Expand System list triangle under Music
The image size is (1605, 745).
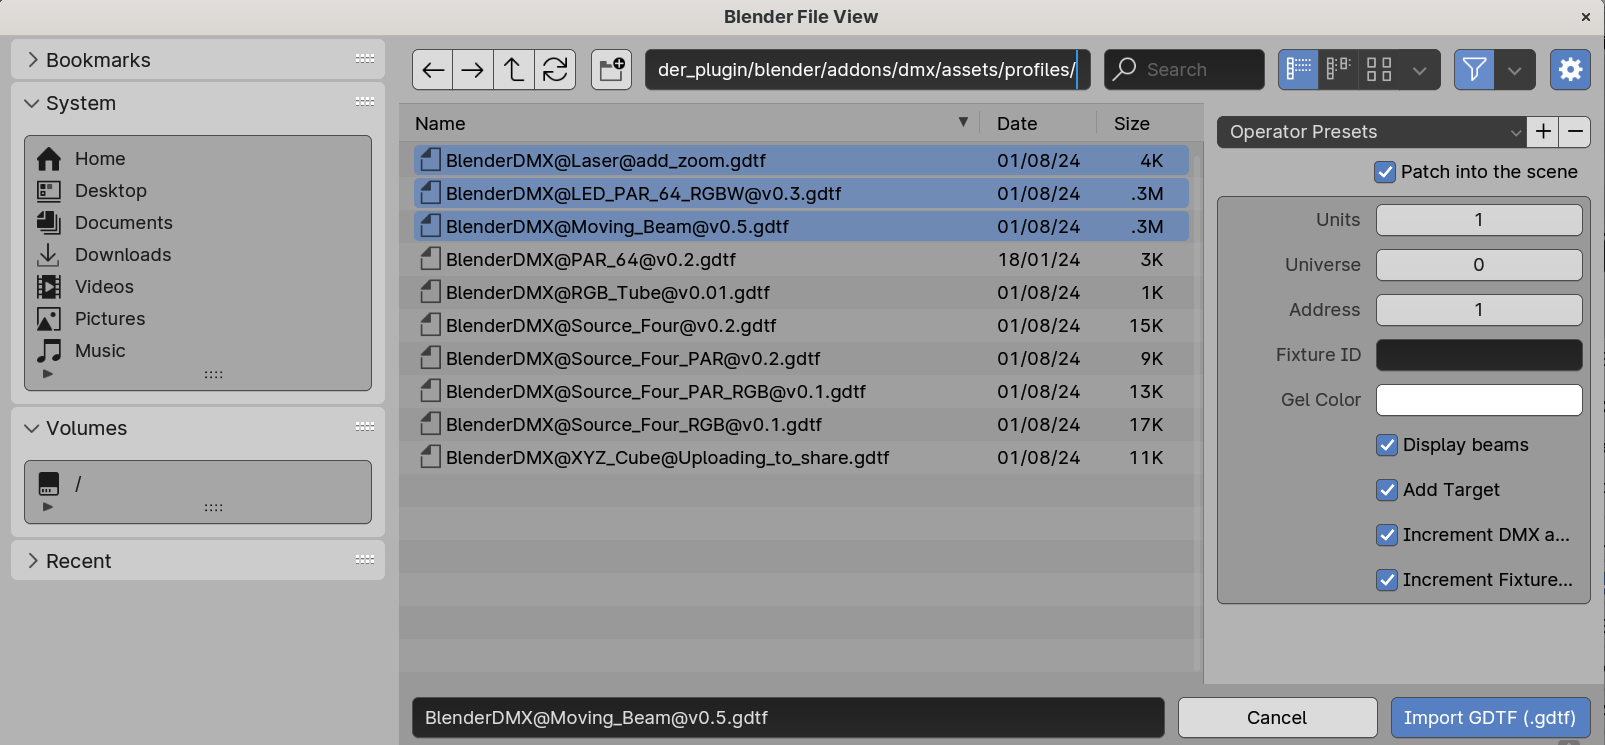pos(48,374)
